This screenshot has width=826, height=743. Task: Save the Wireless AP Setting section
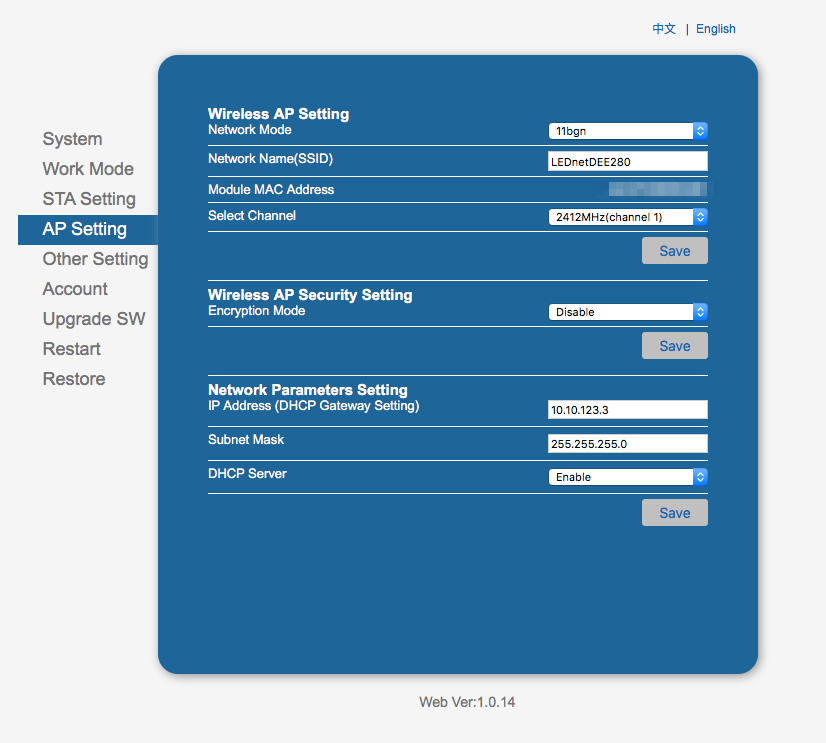675,251
